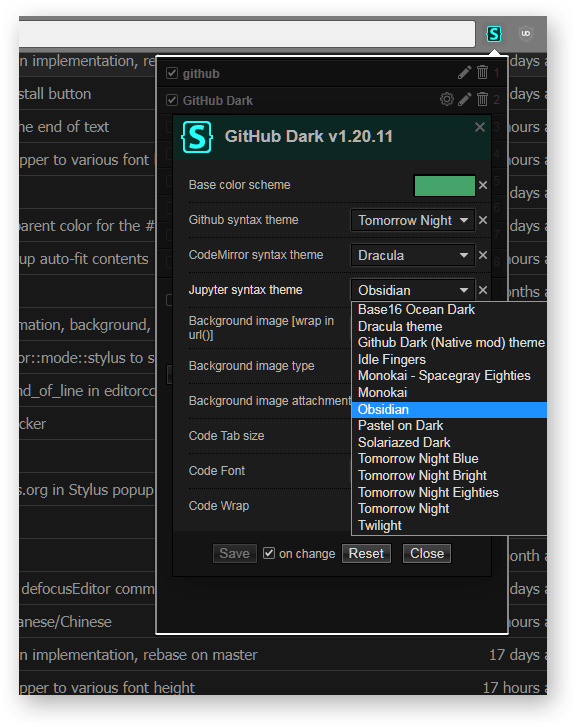Close the GitHub Dark config dialog X
576x727 pixels.
pyautogui.click(x=480, y=127)
